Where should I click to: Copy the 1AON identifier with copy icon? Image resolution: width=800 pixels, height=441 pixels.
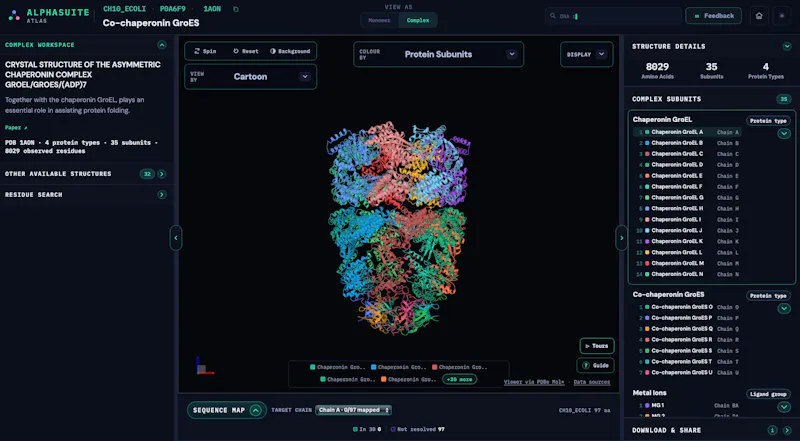pyautogui.click(x=236, y=9)
